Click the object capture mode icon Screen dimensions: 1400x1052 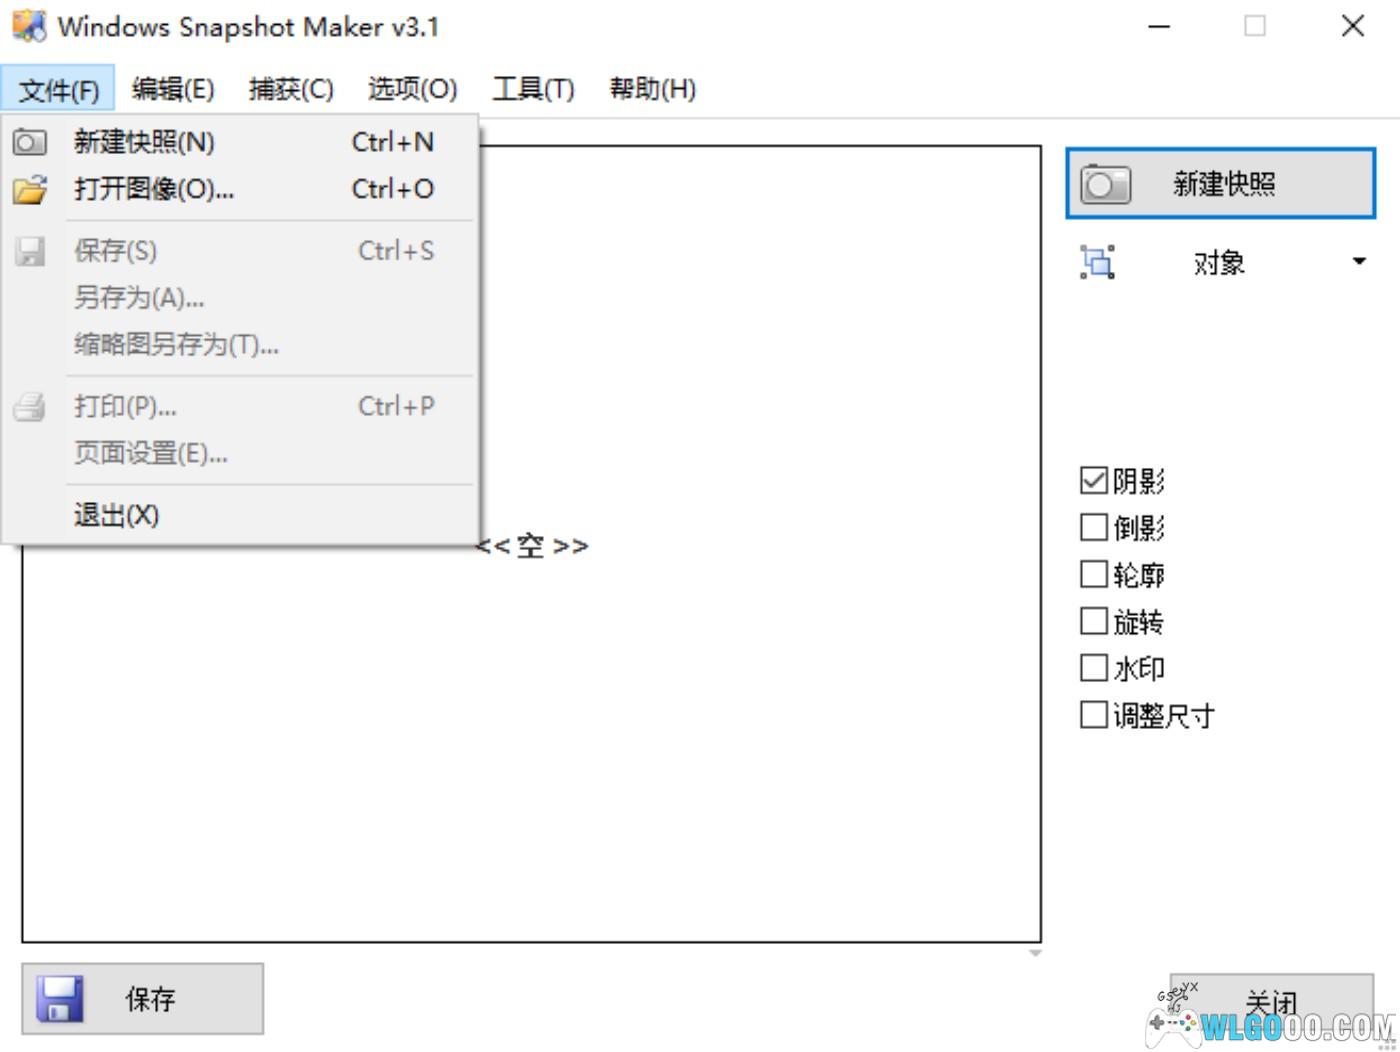click(x=1097, y=262)
